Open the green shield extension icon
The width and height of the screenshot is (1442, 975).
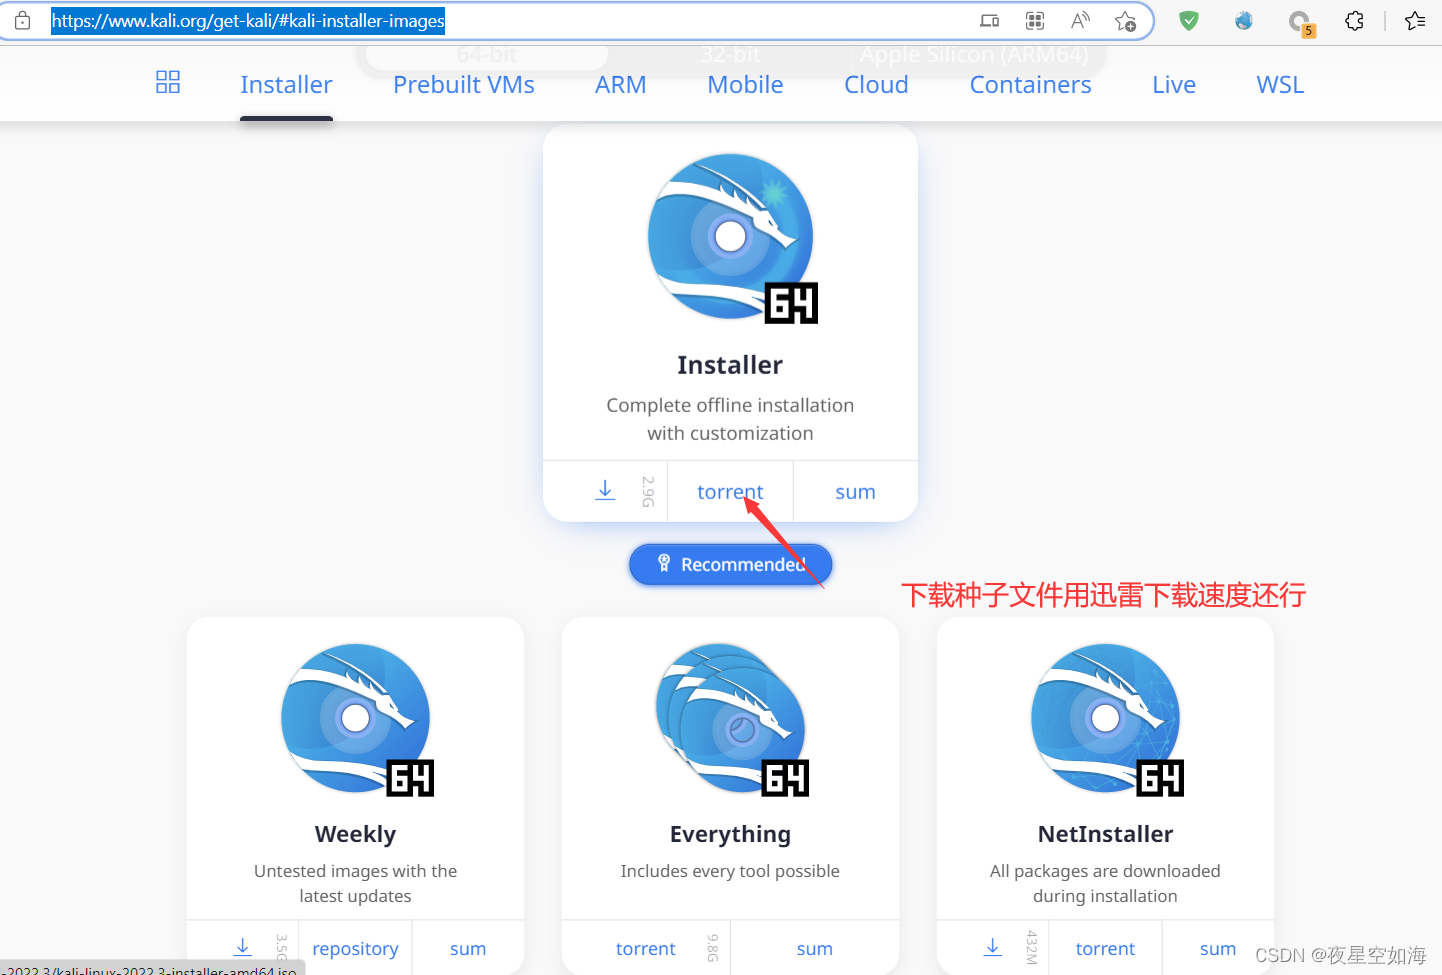click(1189, 20)
